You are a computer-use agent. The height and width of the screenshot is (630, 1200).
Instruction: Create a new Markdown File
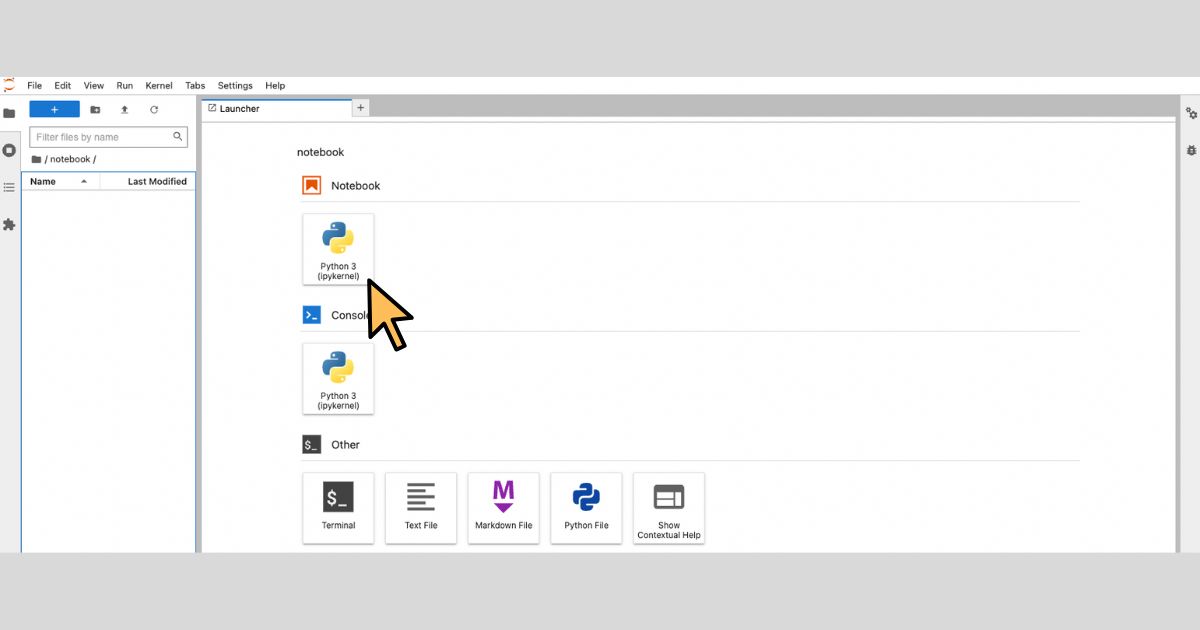pos(503,508)
